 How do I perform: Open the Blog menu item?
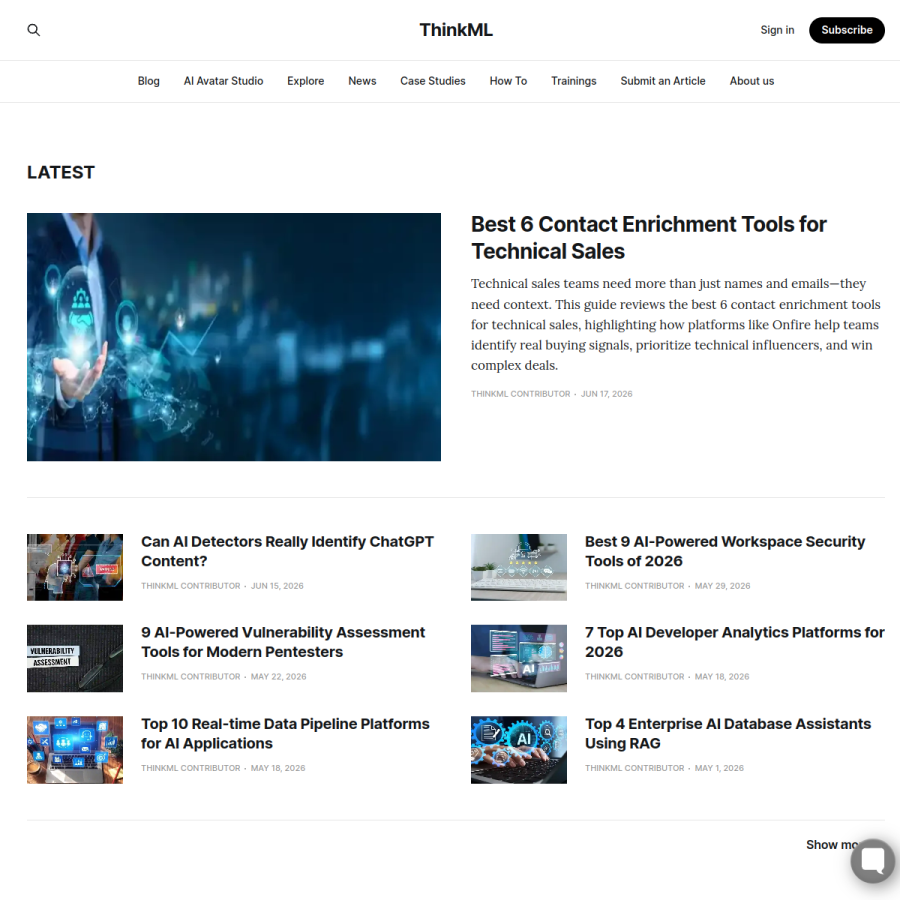tap(149, 81)
